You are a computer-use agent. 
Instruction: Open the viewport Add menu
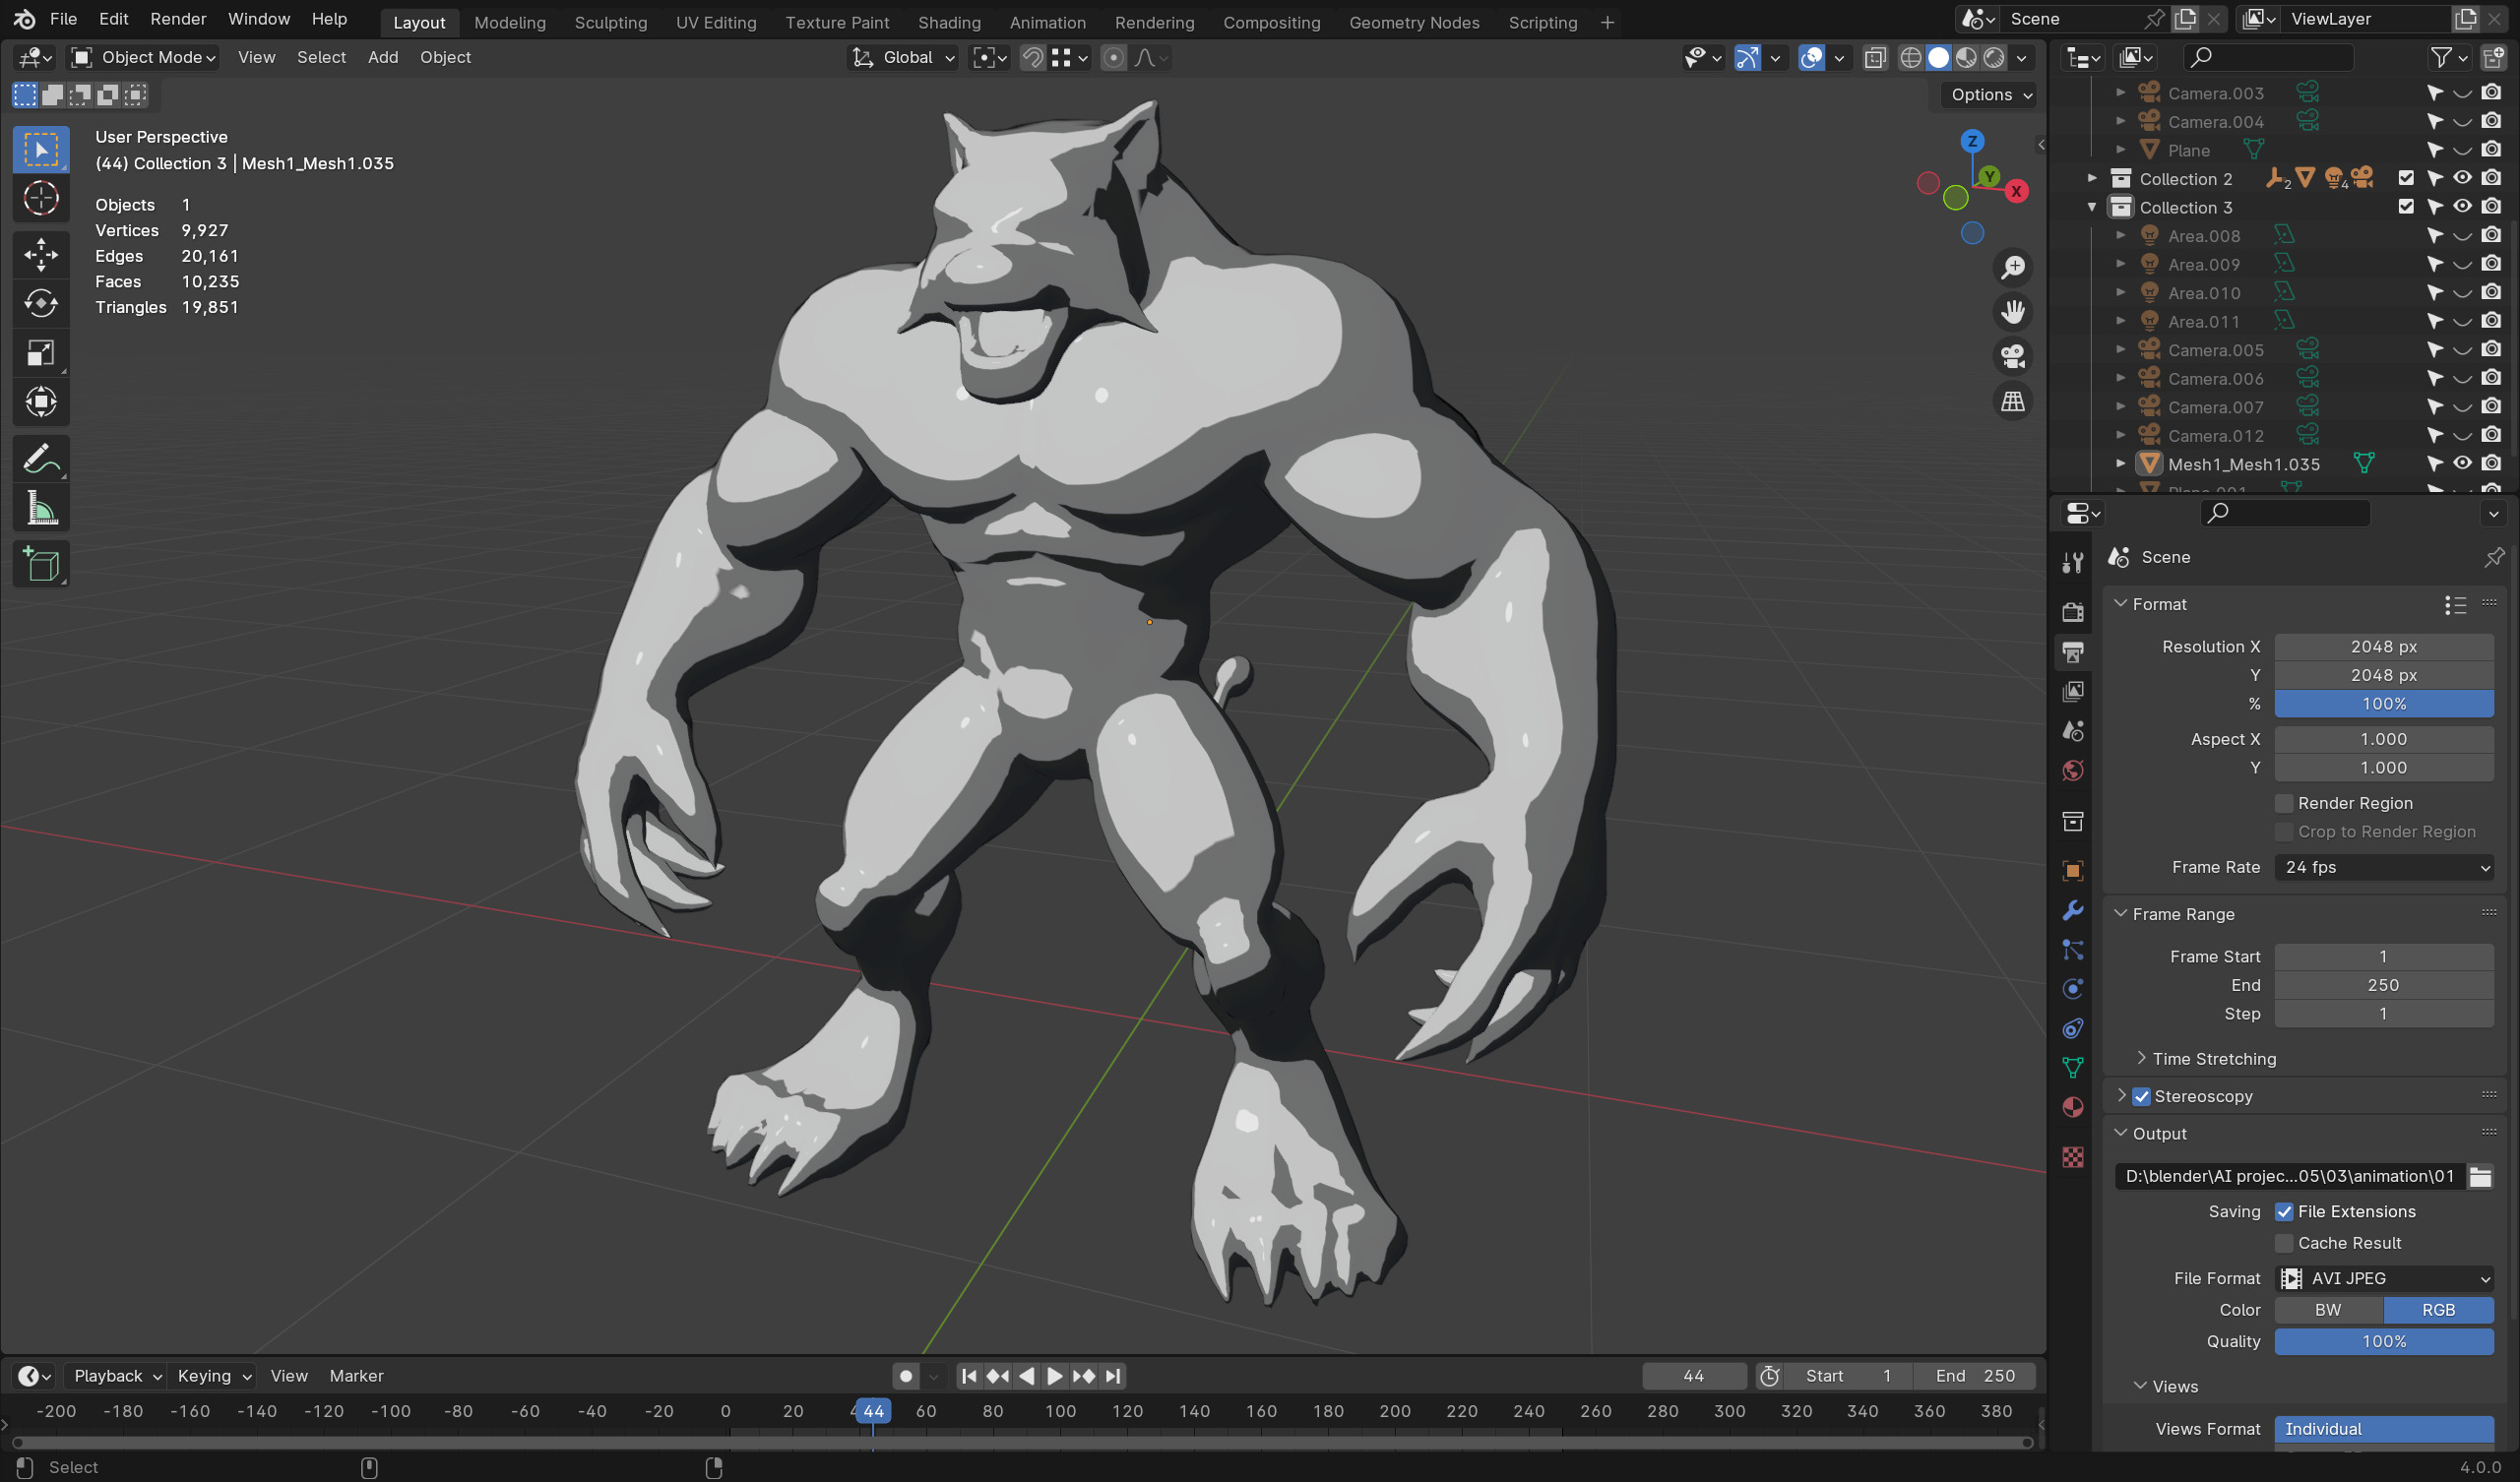383,58
